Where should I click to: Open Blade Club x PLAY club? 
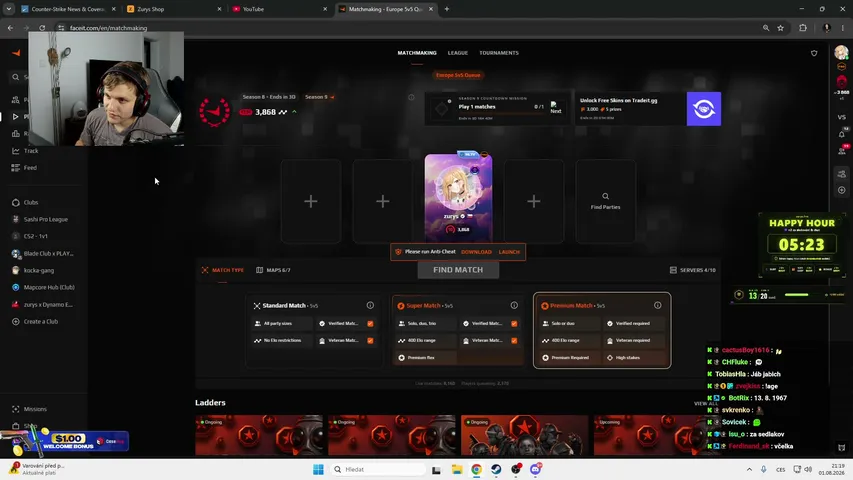click(42, 254)
